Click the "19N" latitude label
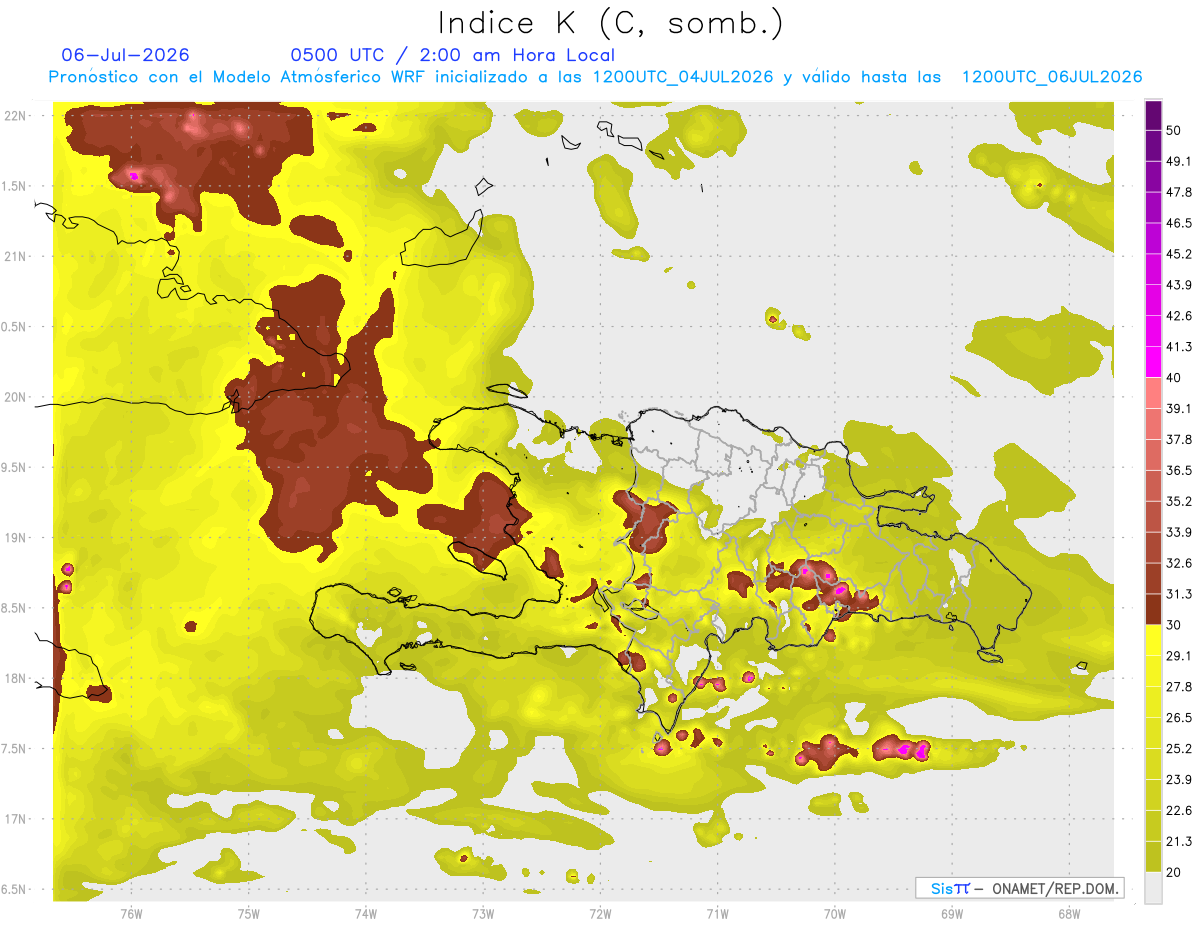Image resolution: width=1200 pixels, height=927 pixels. tap(16, 538)
